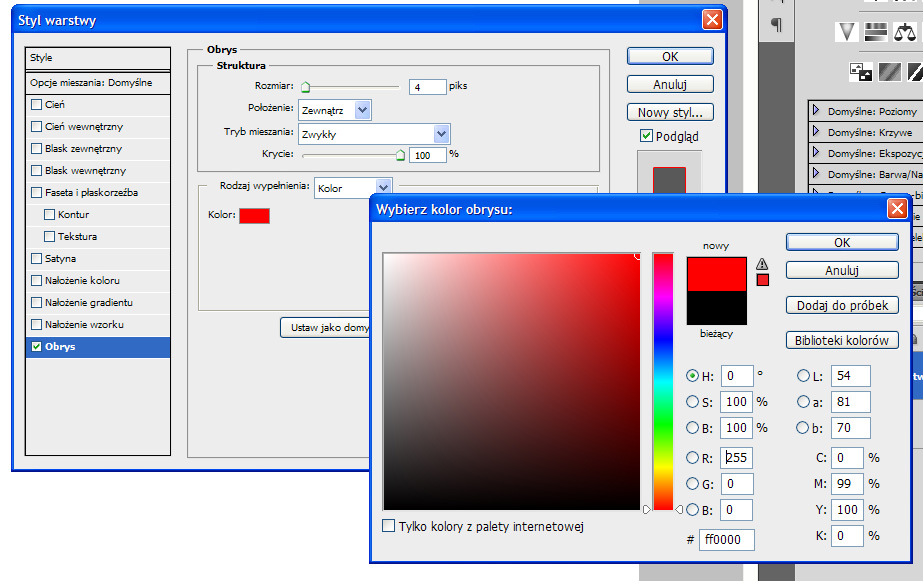Open the paragraph panel pilcrow icon
Viewport: 923px width, 581px height.
776,25
